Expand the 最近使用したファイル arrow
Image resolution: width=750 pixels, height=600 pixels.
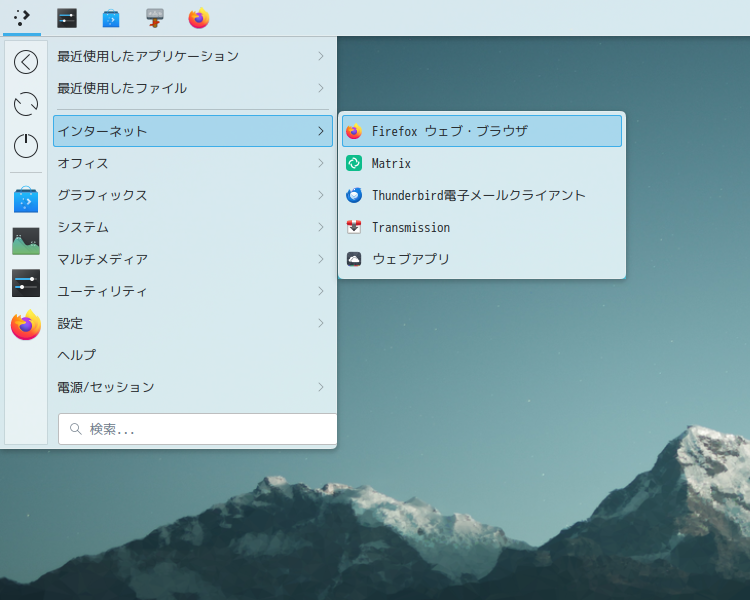pos(321,88)
